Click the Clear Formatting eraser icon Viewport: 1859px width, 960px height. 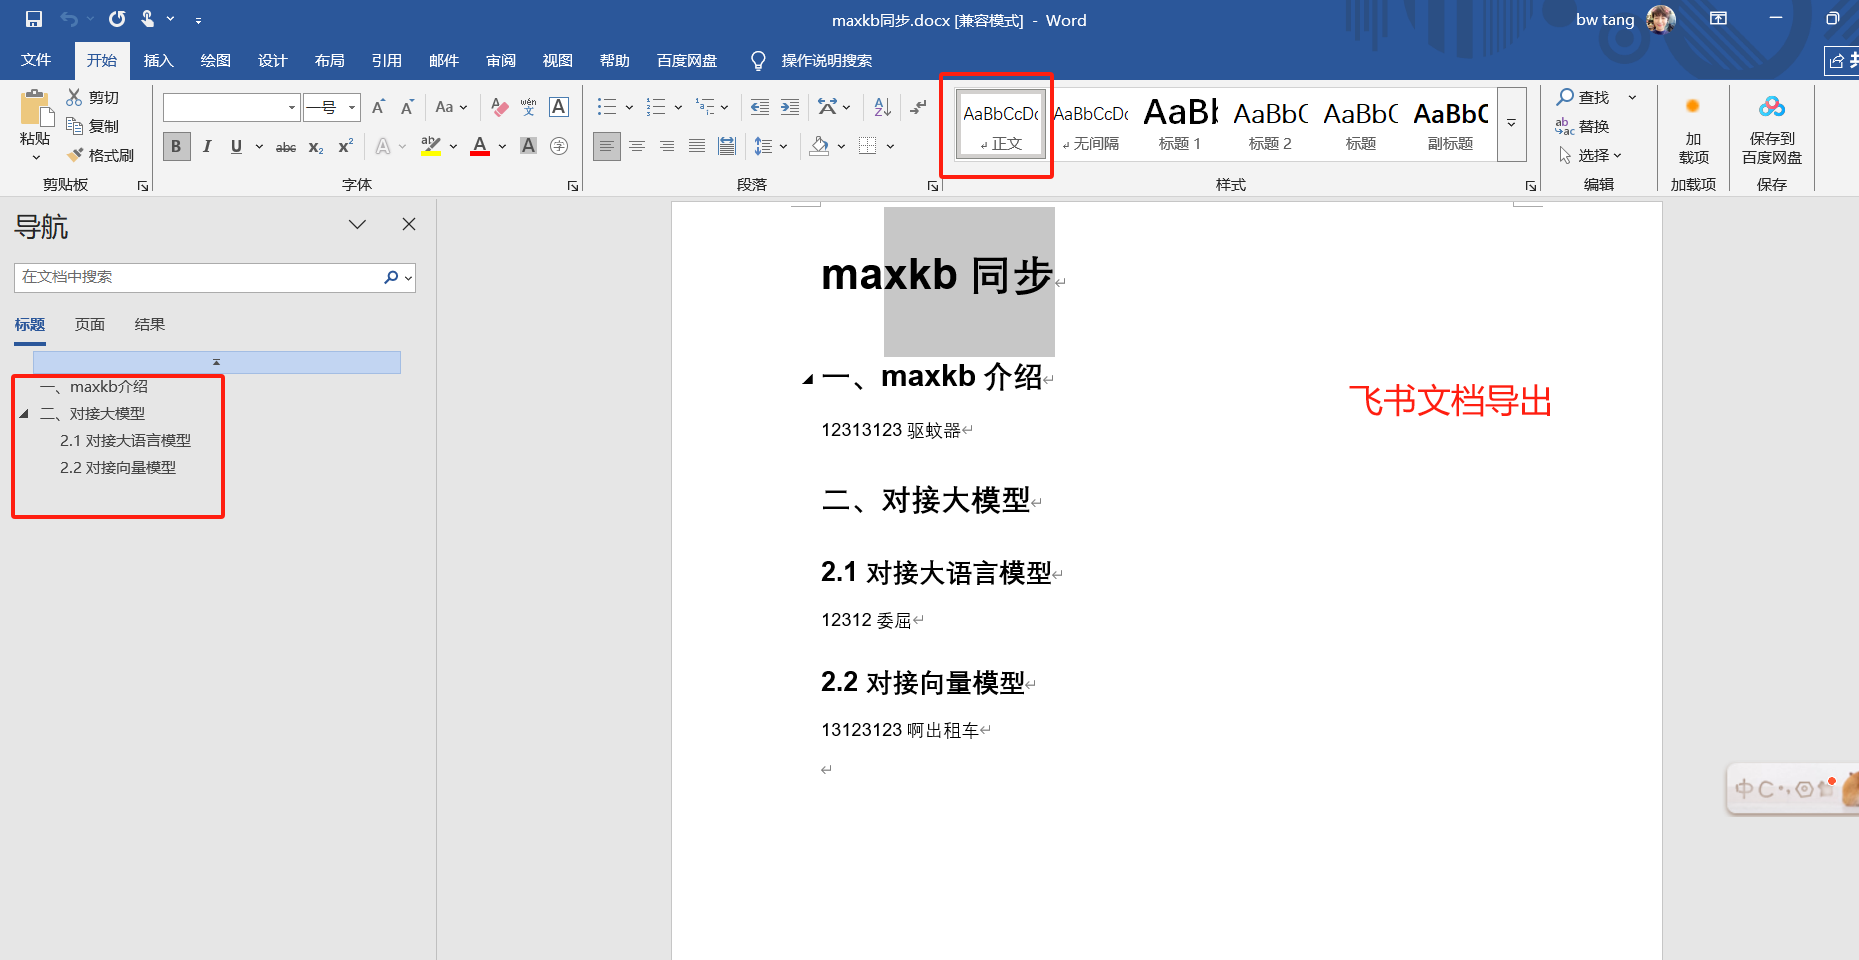point(500,107)
